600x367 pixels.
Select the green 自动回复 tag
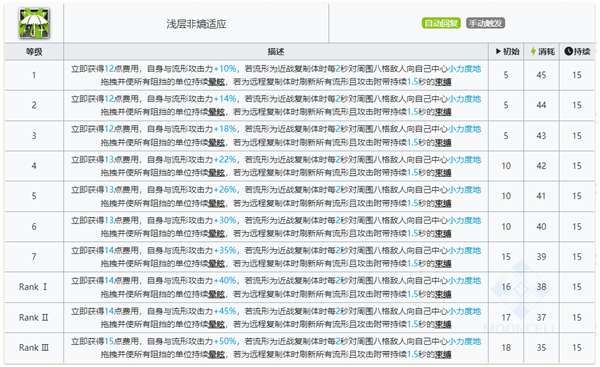[x=441, y=23]
